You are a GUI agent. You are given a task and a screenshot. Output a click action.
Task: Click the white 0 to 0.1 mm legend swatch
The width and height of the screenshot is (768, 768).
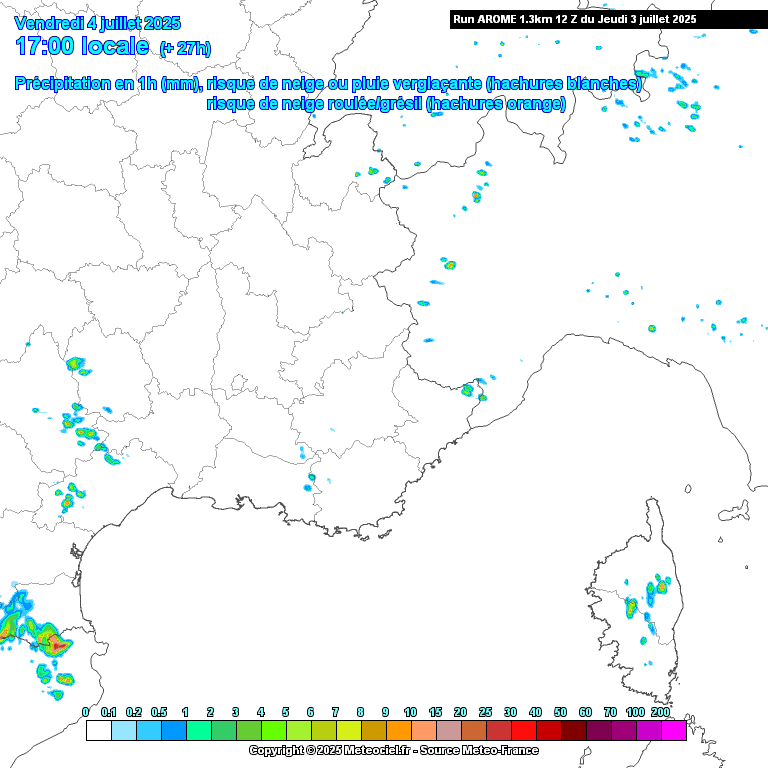pos(99,730)
